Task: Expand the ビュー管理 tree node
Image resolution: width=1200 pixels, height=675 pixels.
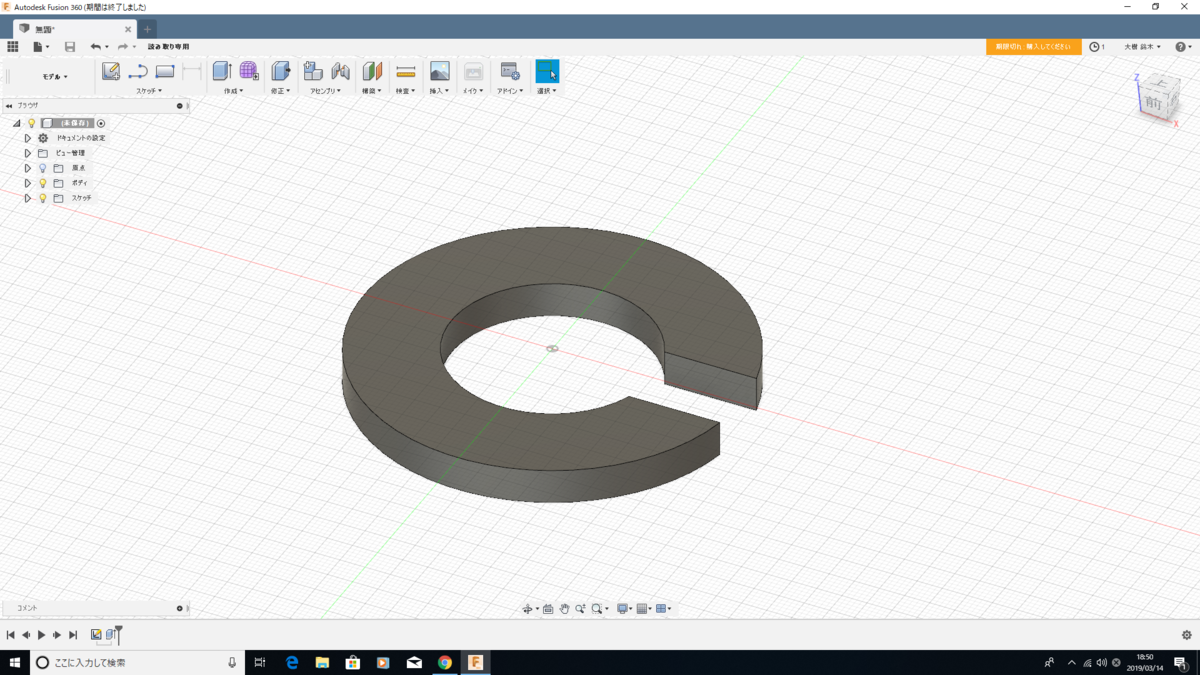Action: (x=28, y=153)
